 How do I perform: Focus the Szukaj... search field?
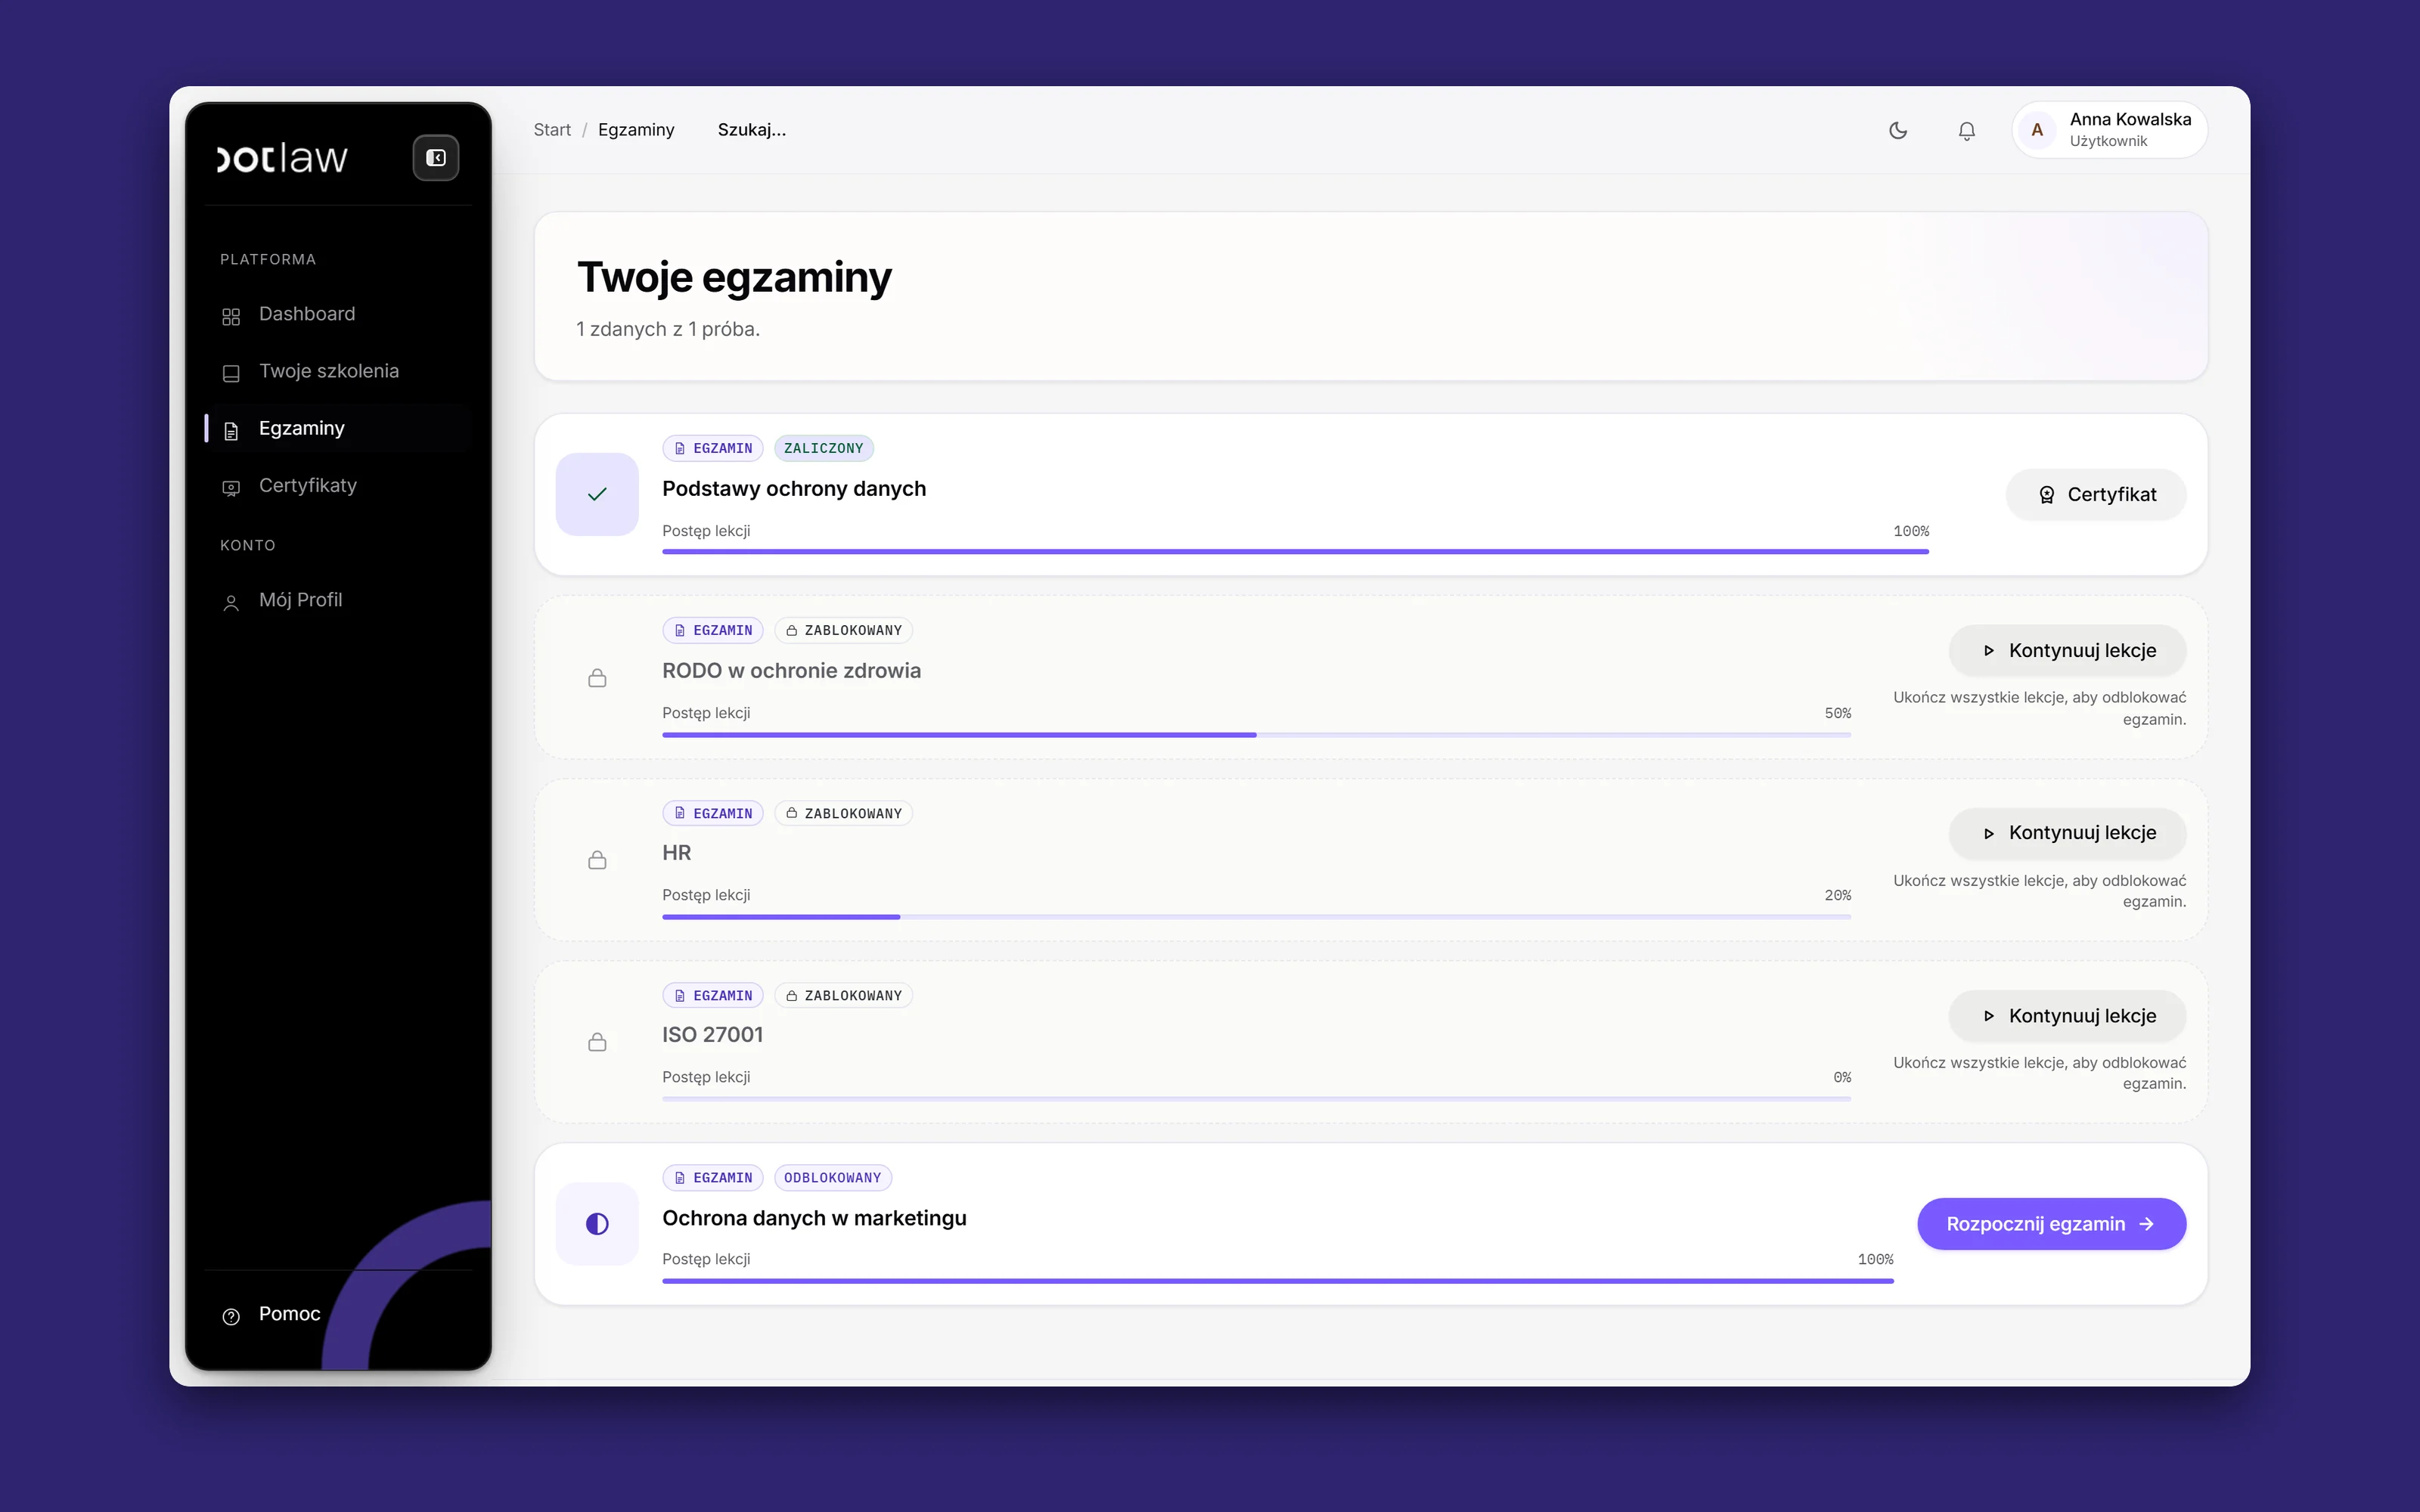tap(752, 130)
